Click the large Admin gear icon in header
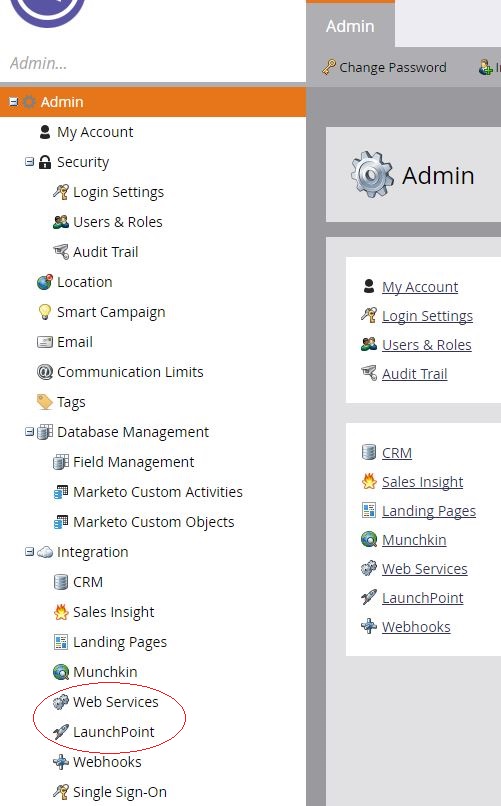This screenshot has width=501, height=806. click(372, 175)
